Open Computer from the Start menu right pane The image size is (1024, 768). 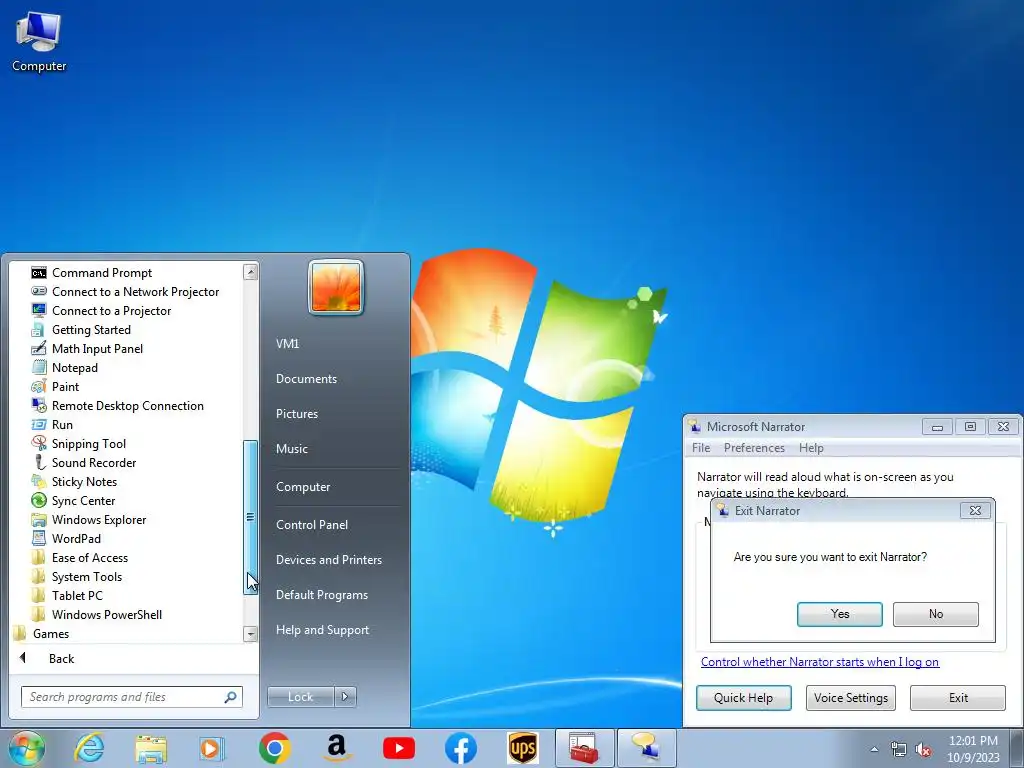[x=303, y=487]
